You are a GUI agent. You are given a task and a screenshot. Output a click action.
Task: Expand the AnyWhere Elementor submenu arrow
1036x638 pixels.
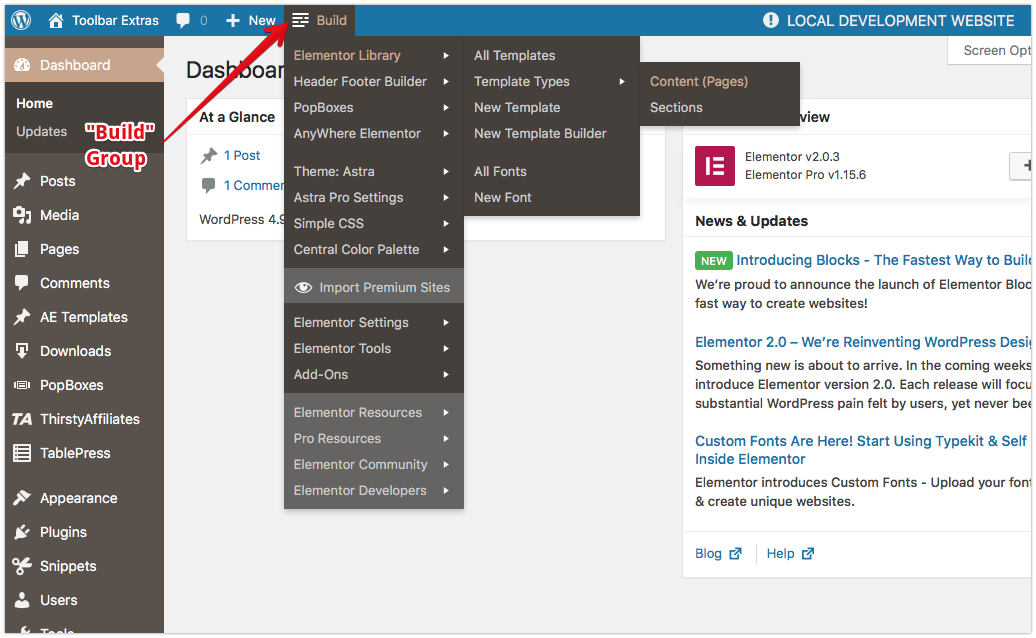click(x=447, y=133)
